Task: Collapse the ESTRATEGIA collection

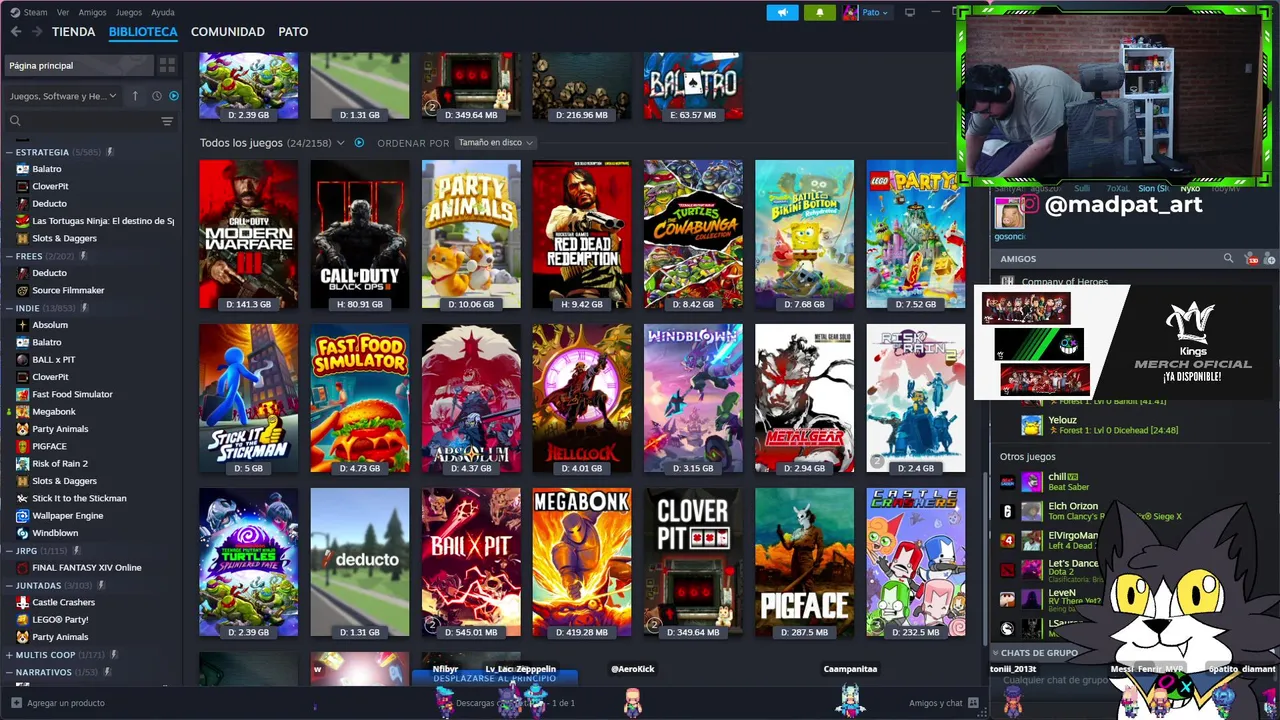Action: point(9,152)
